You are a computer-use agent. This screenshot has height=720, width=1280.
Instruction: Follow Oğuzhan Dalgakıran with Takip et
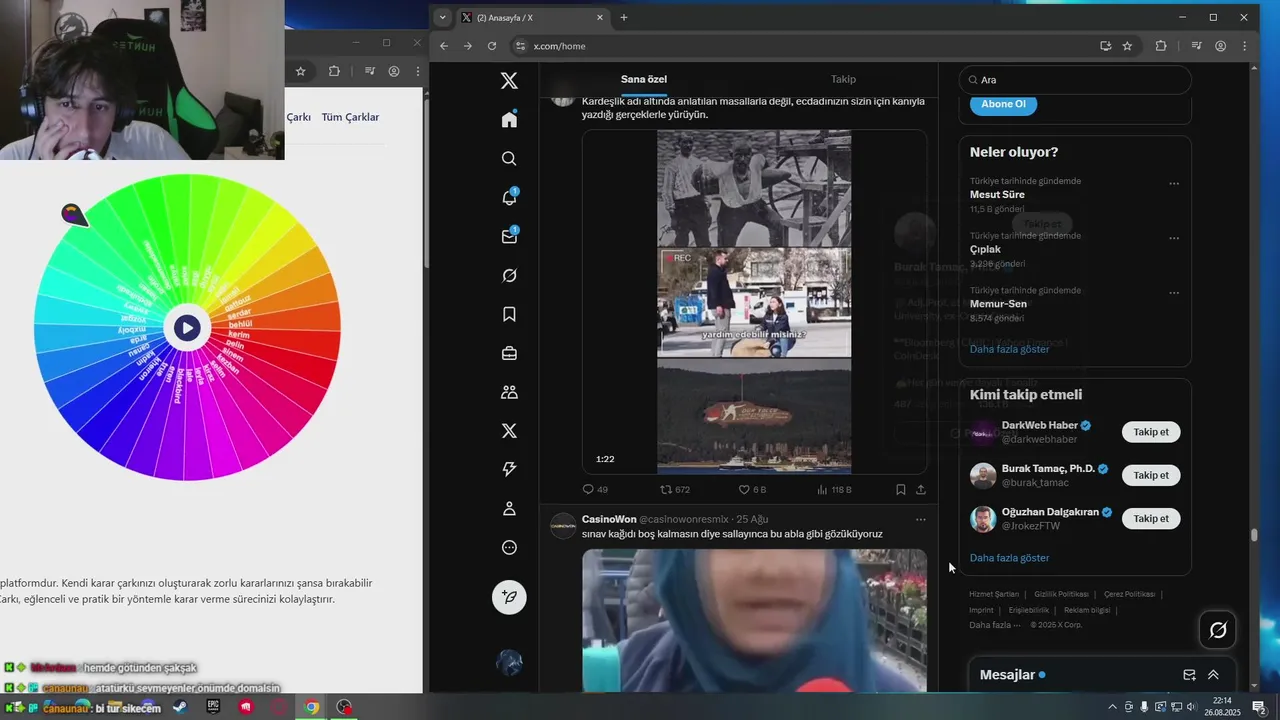point(1151,518)
